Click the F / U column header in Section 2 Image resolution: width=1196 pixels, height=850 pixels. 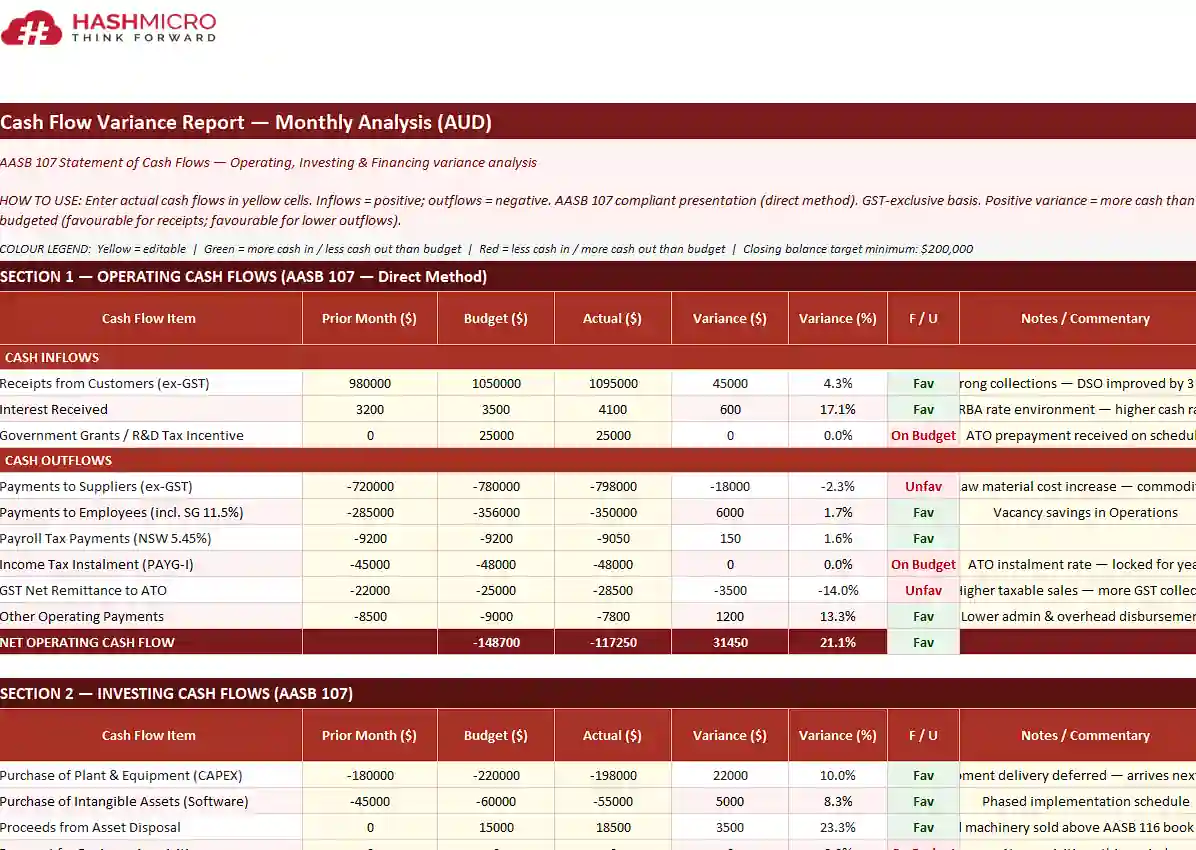(922, 735)
